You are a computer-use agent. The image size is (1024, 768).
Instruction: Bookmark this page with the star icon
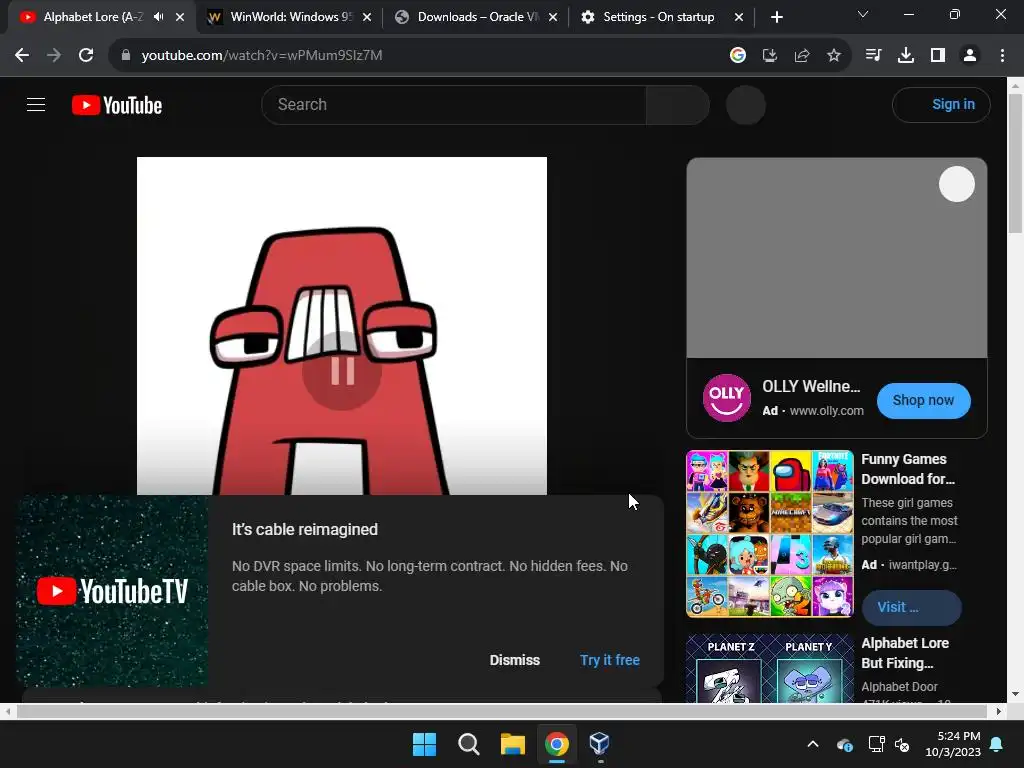click(834, 56)
